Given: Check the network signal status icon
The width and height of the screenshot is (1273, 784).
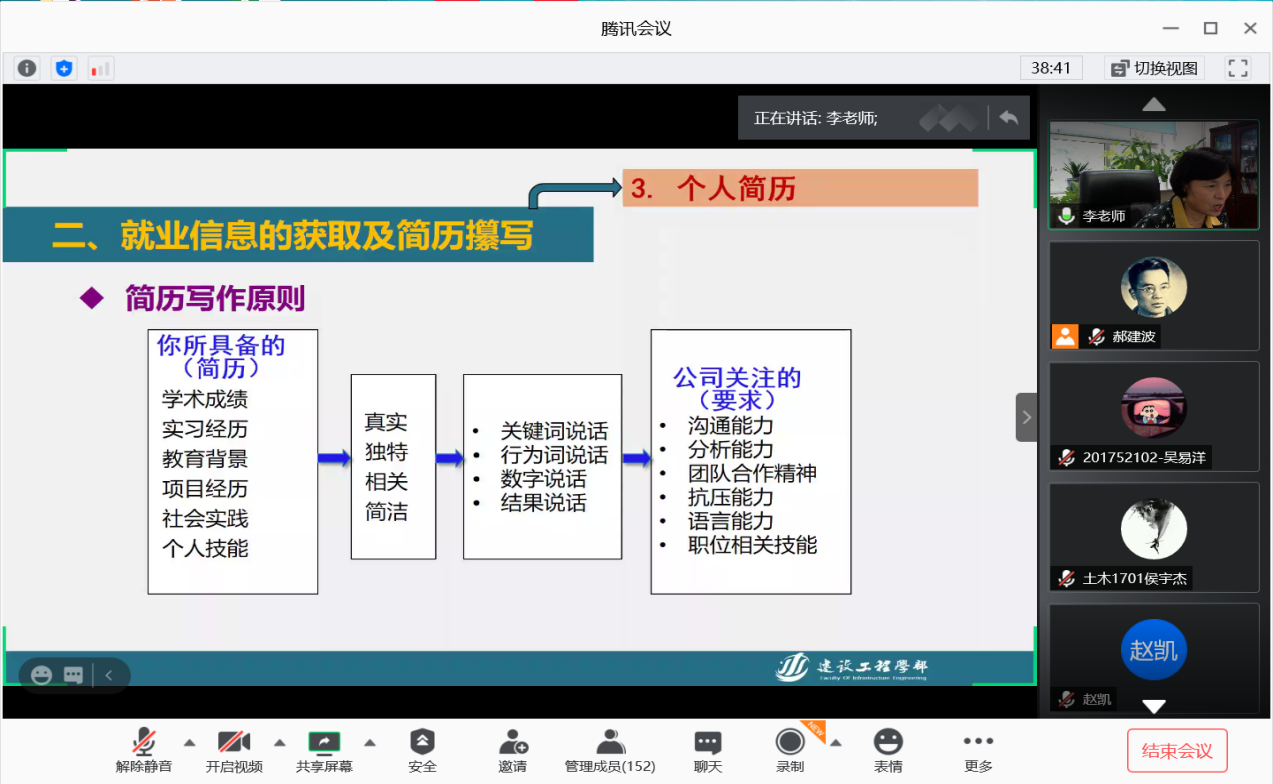Looking at the screenshot, I should point(100,68).
